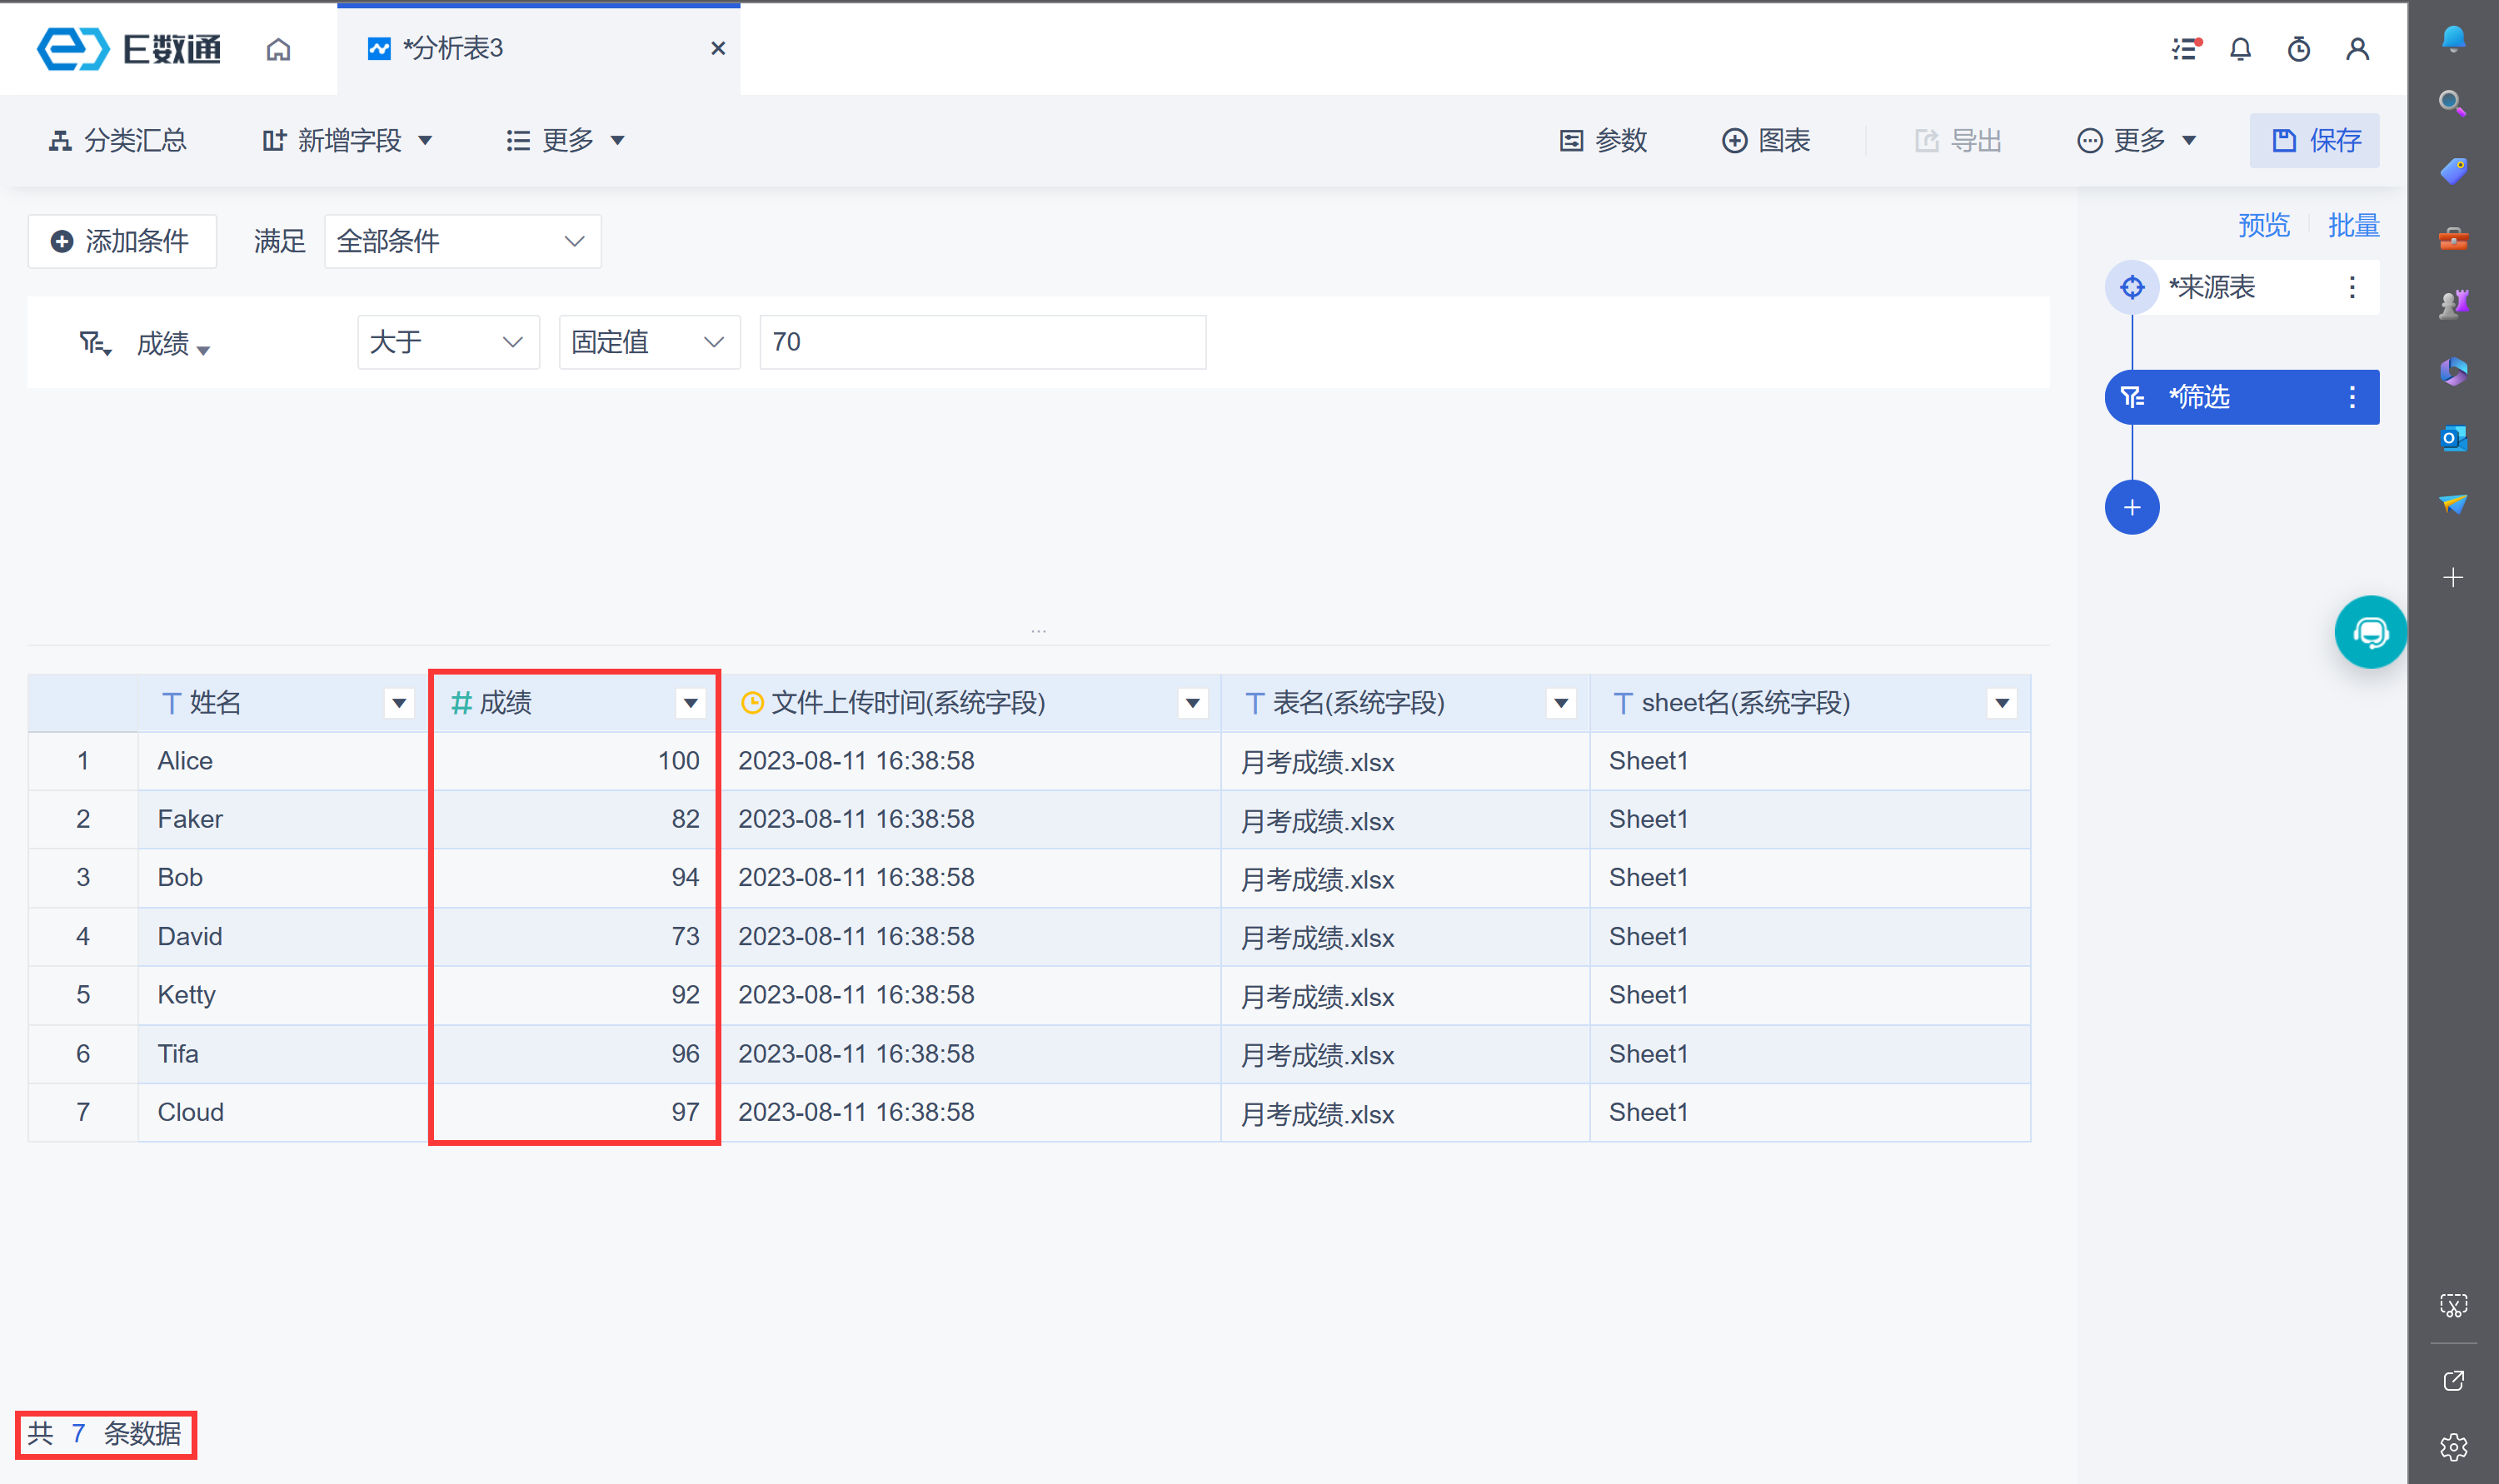Click Outlook icon in right sidebar

pyautogui.click(x=2453, y=438)
